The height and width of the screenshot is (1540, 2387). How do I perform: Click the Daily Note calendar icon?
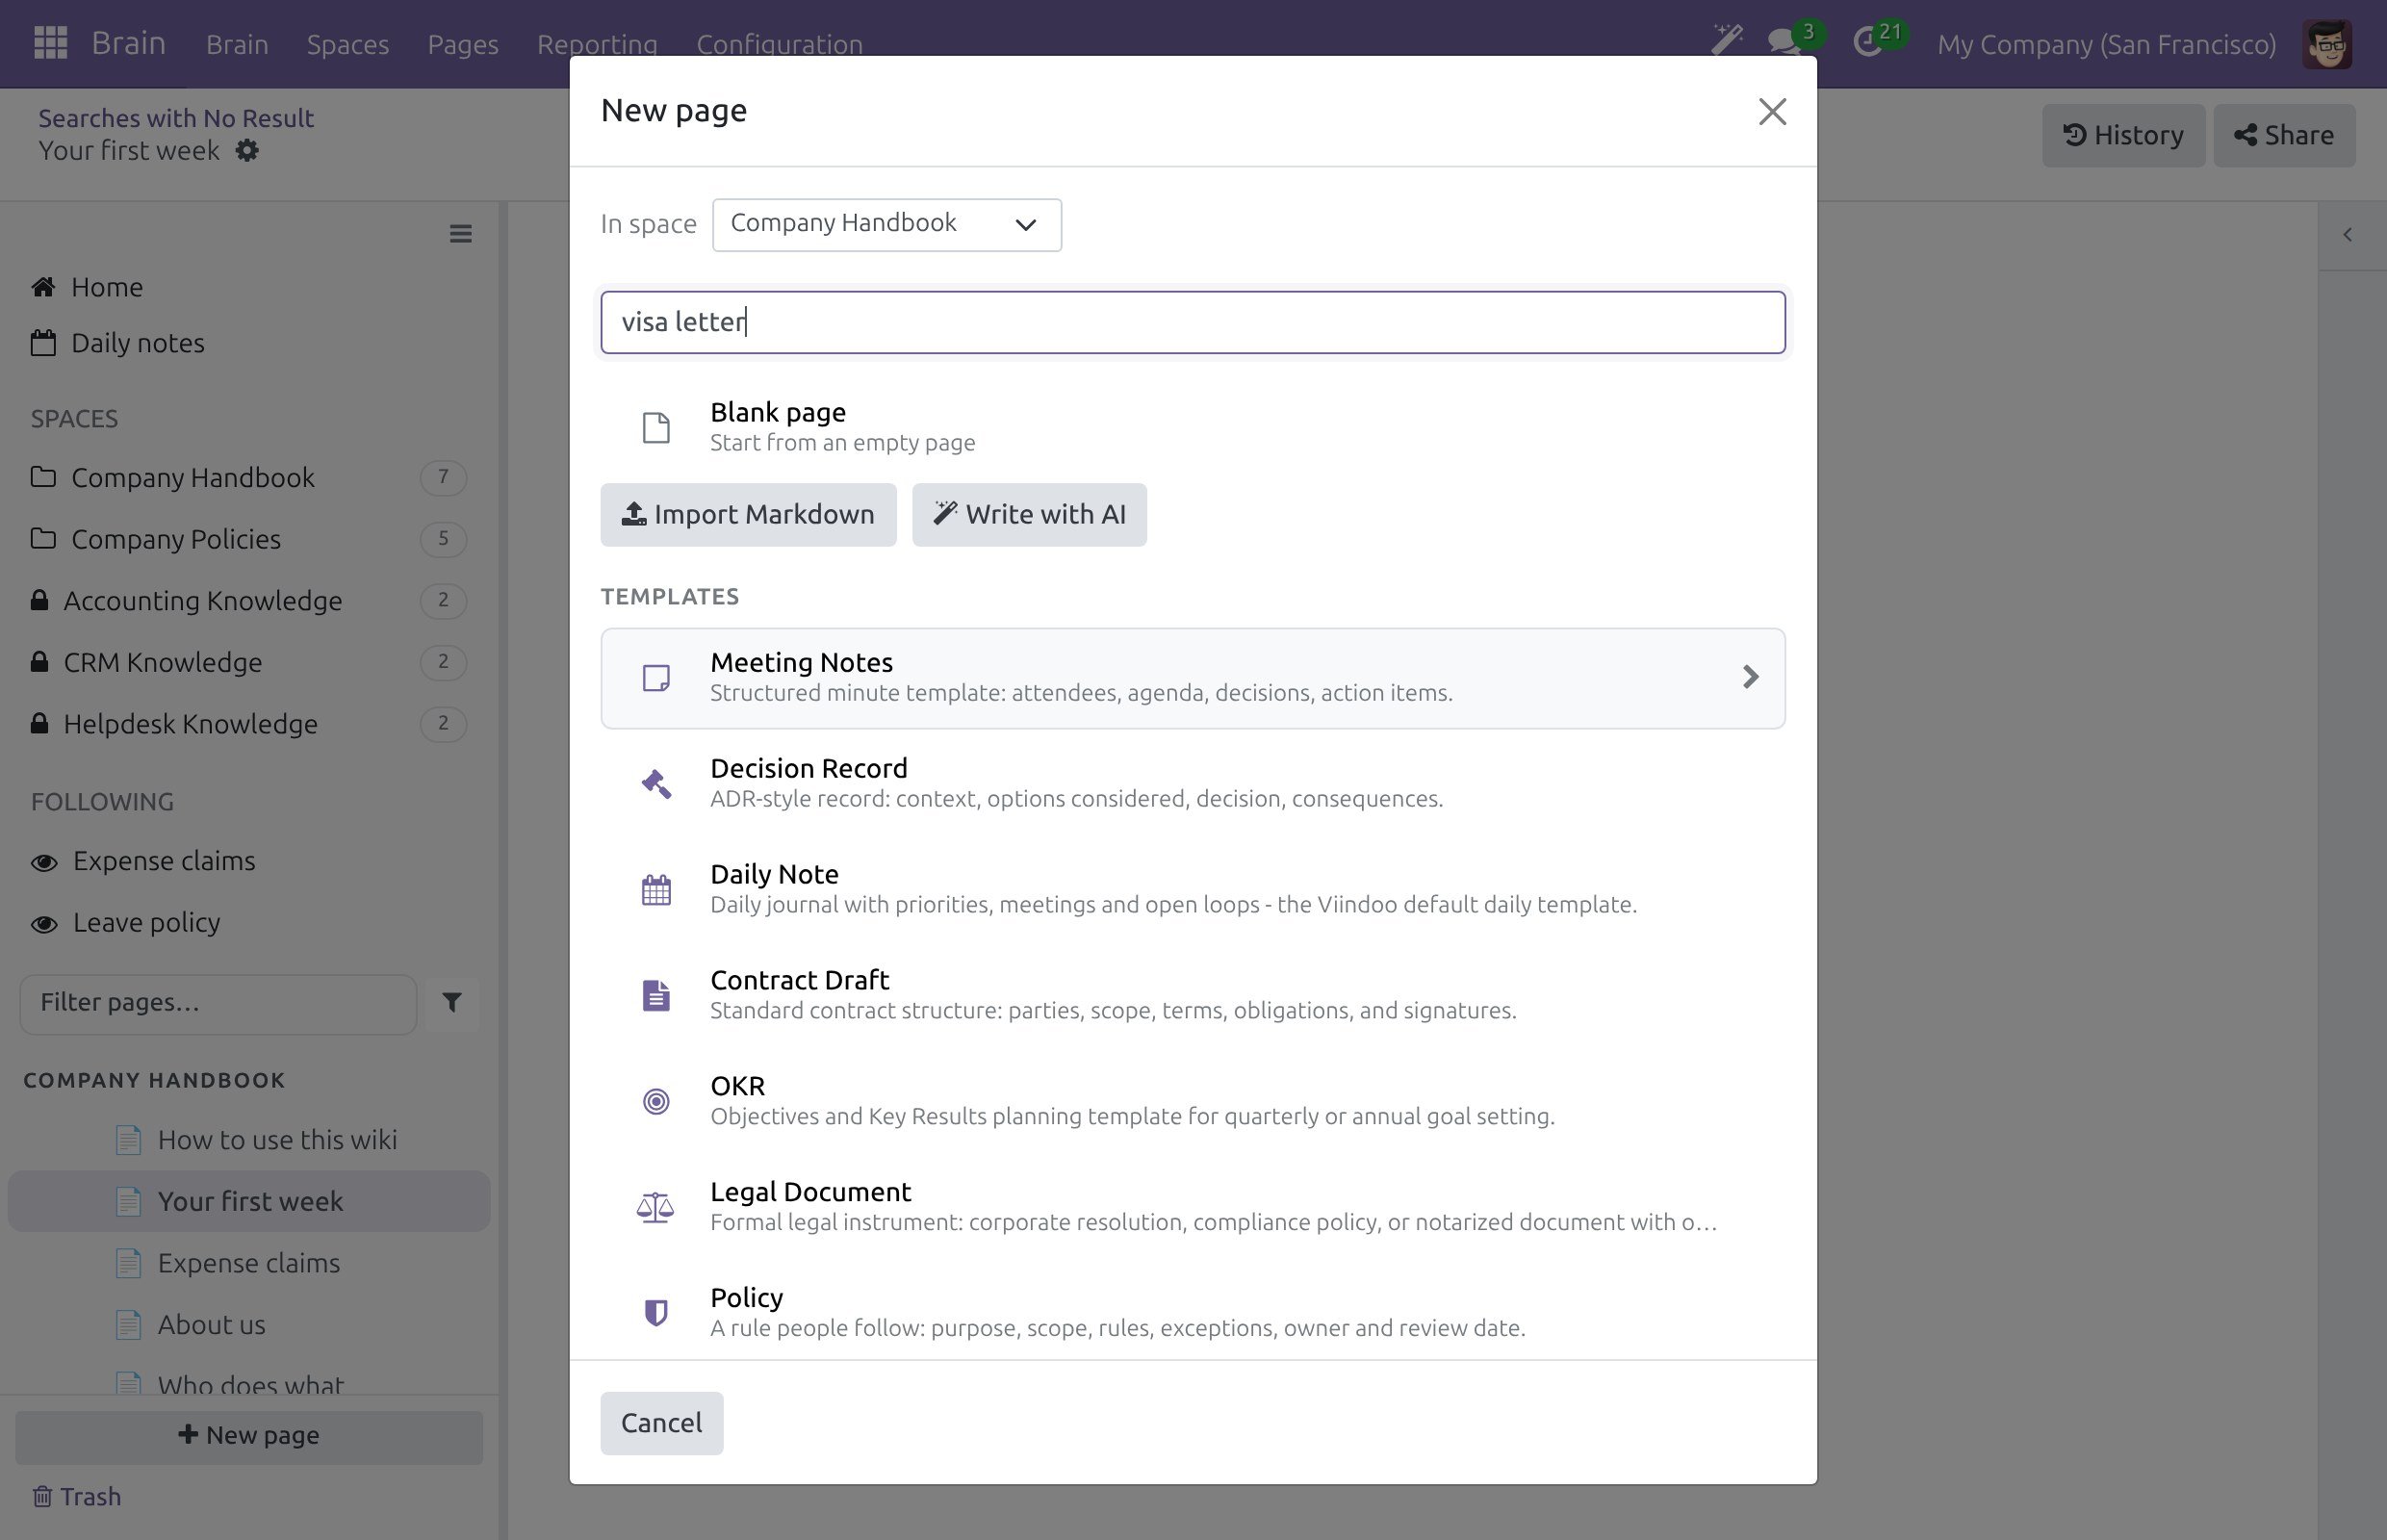point(656,890)
